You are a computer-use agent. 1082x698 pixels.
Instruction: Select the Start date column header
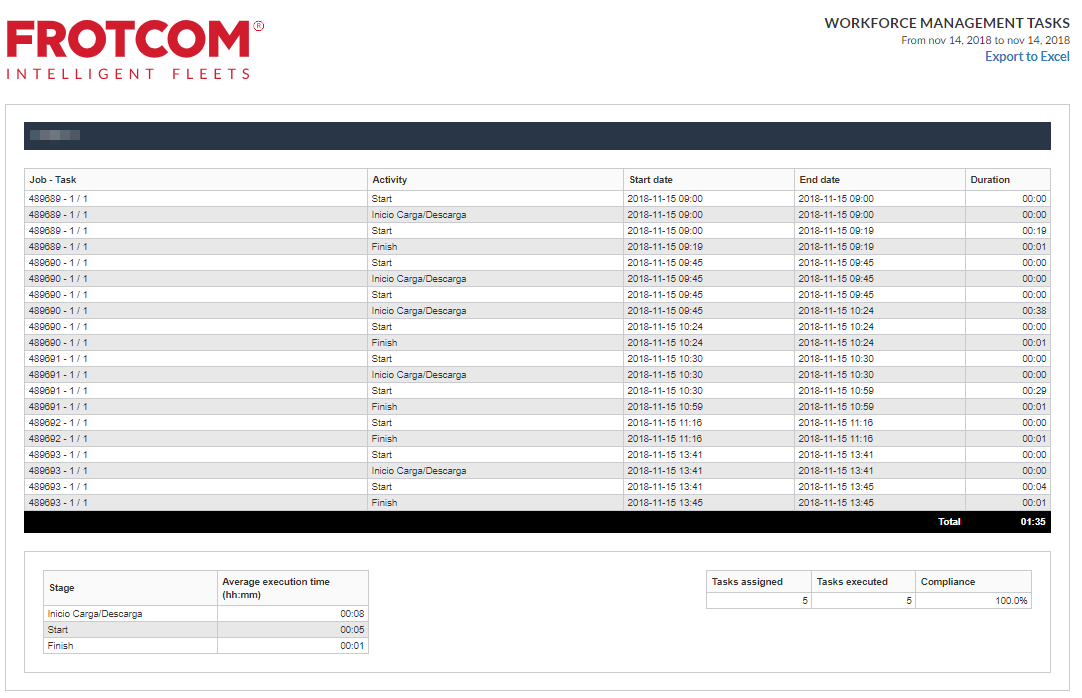(x=651, y=180)
